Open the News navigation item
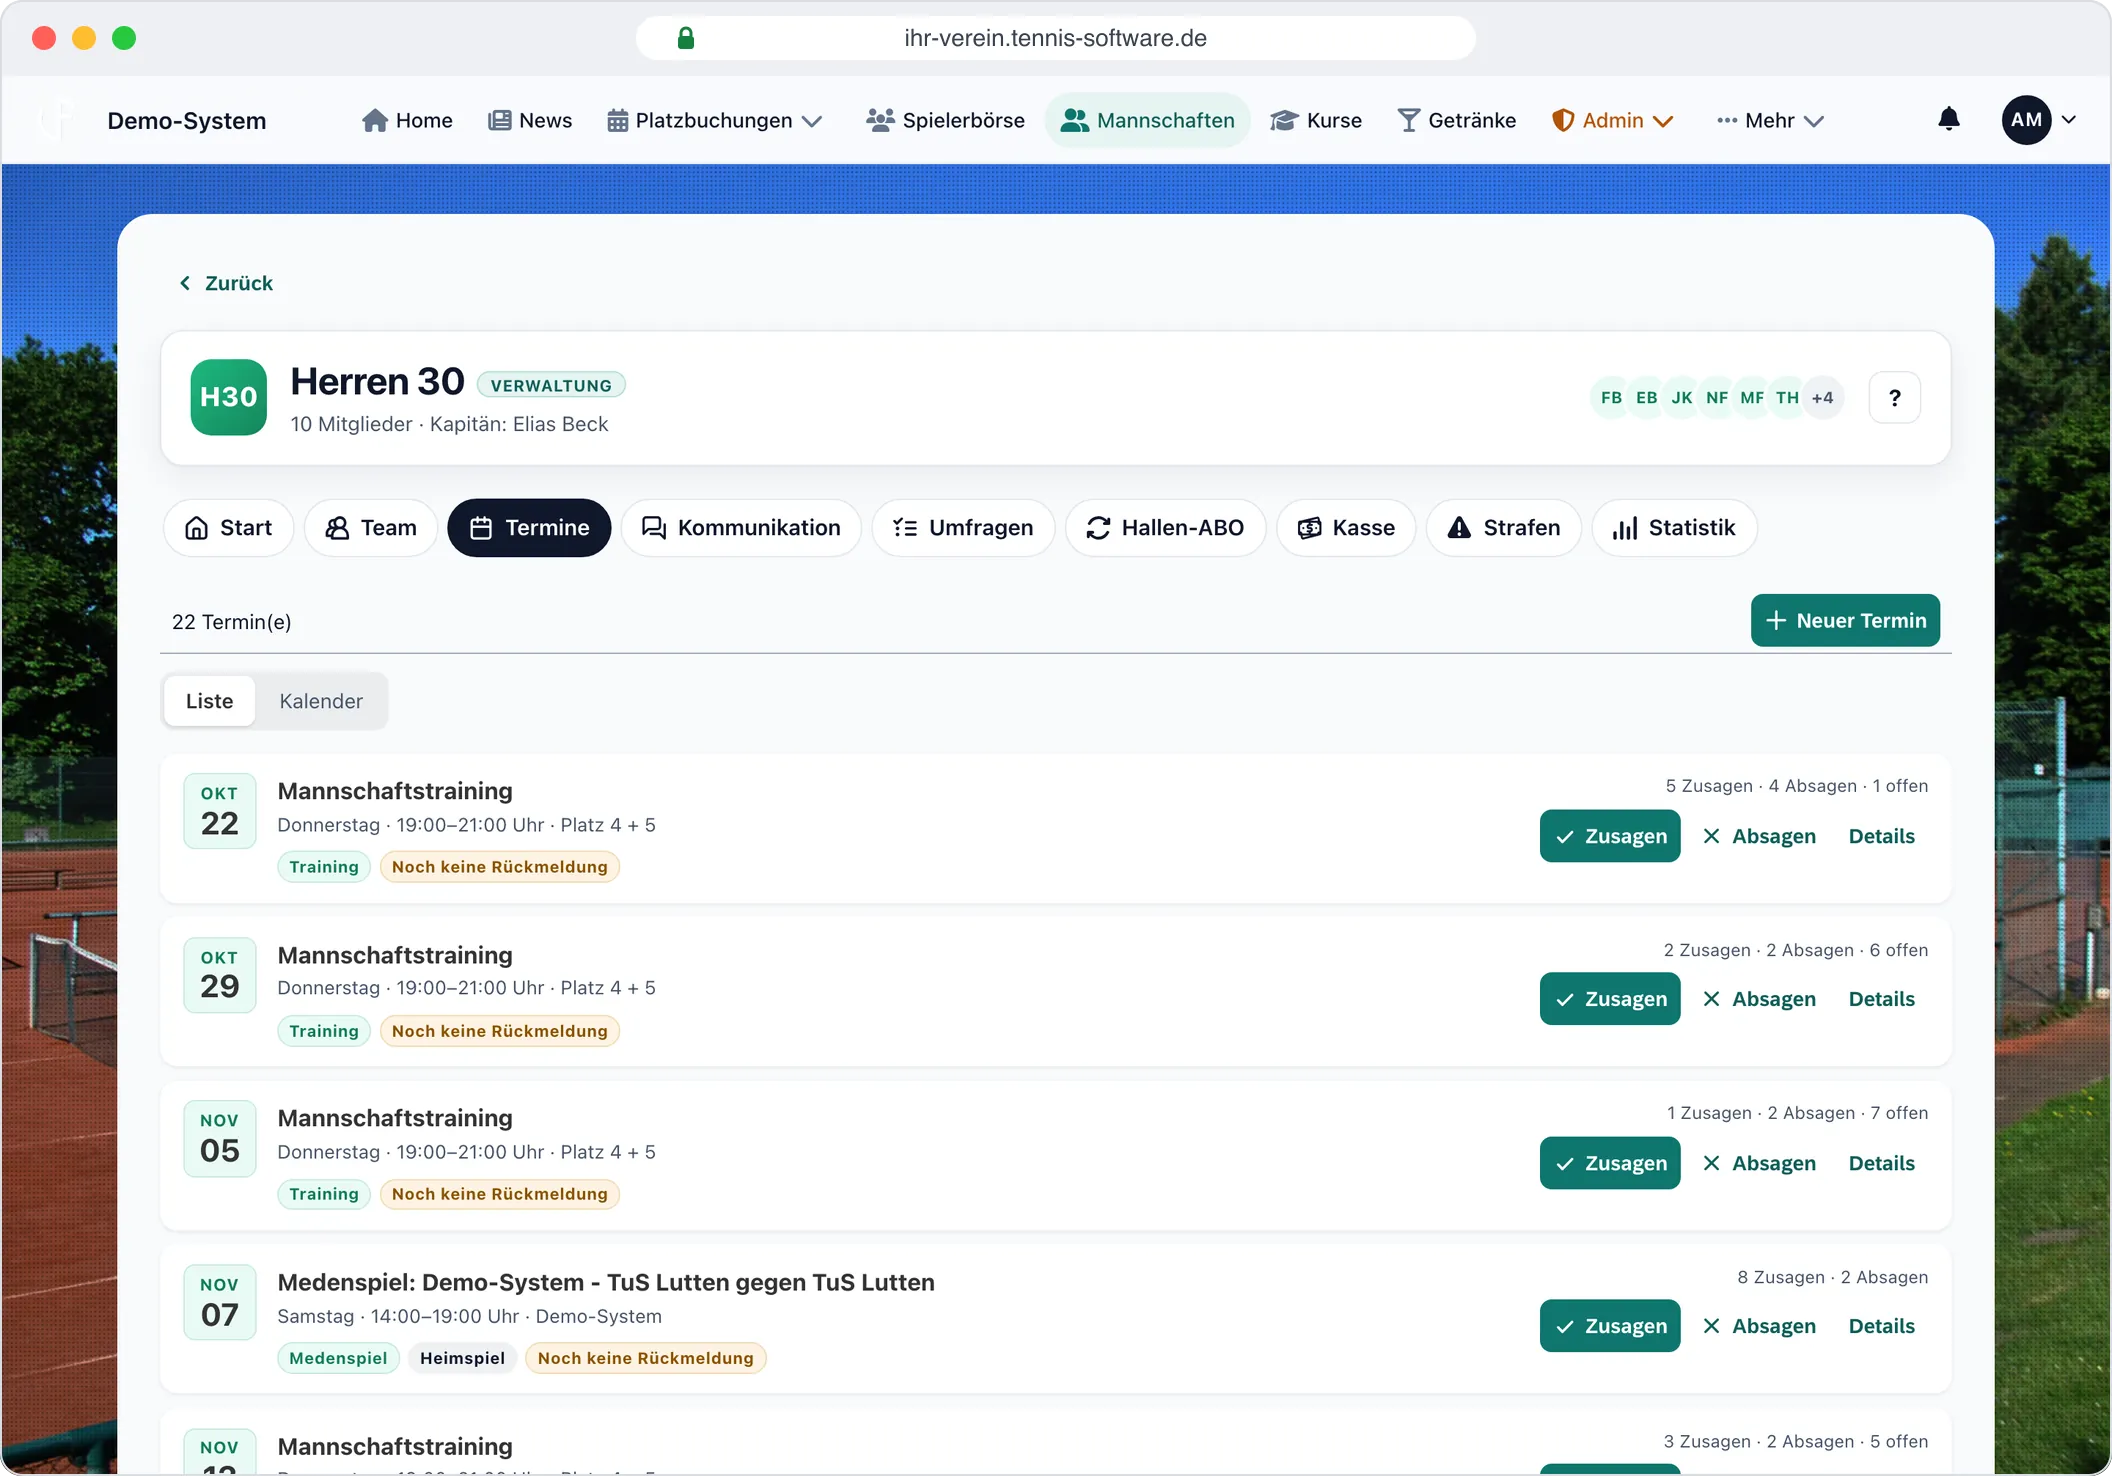Screen dimensions: 2112x1476 point(530,120)
